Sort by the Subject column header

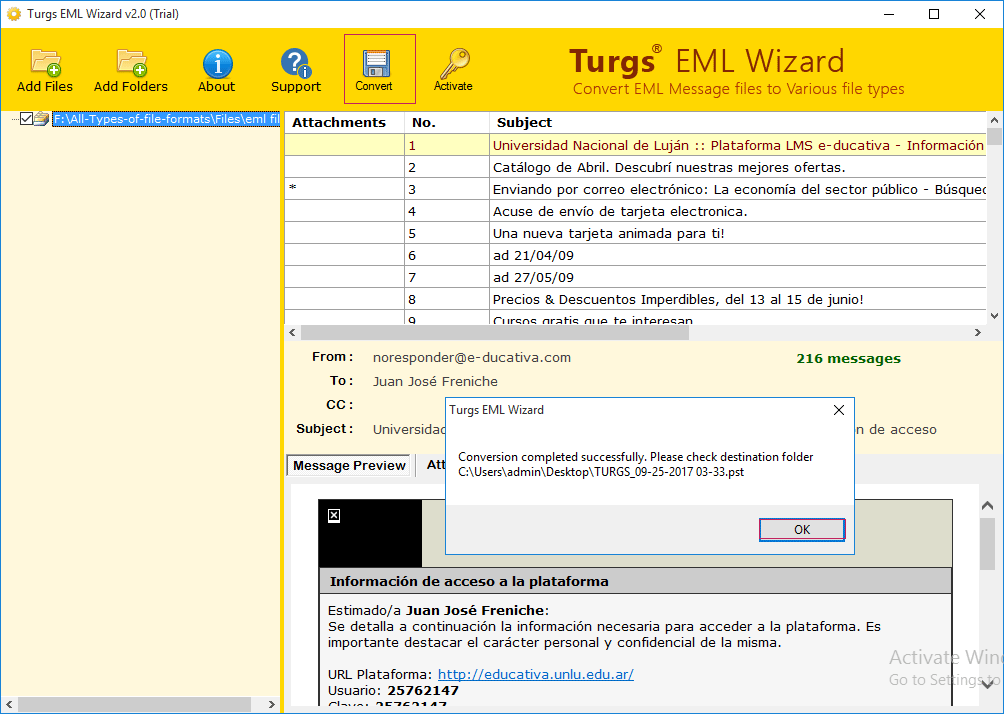[738, 122]
